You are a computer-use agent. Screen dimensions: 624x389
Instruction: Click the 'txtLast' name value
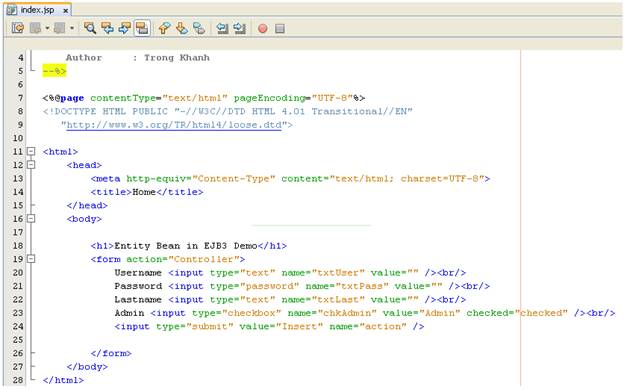338,300
